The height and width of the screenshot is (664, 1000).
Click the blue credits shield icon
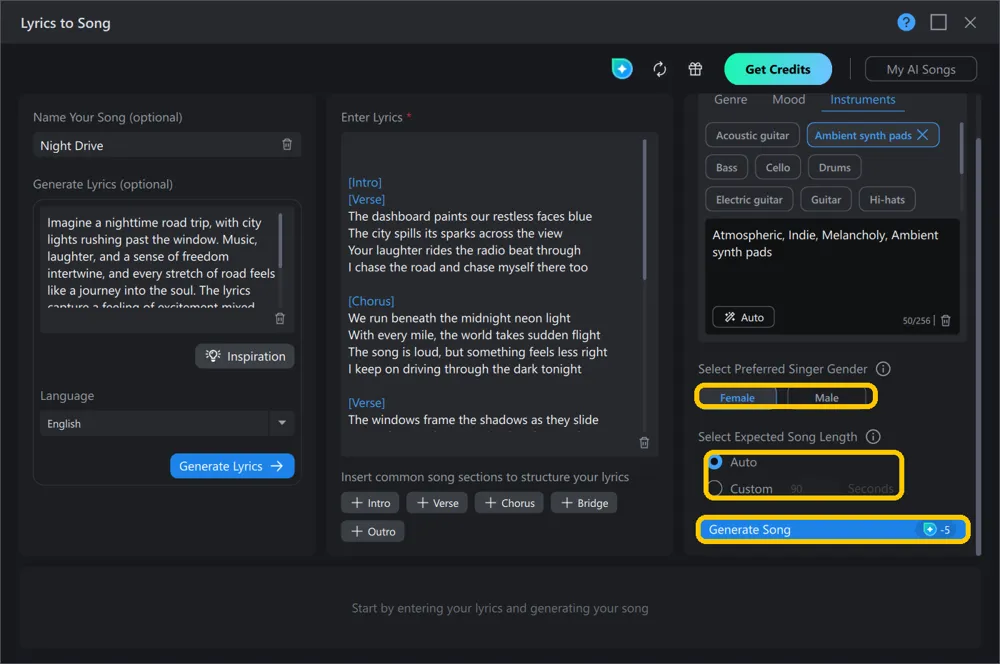tap(622, 69)
